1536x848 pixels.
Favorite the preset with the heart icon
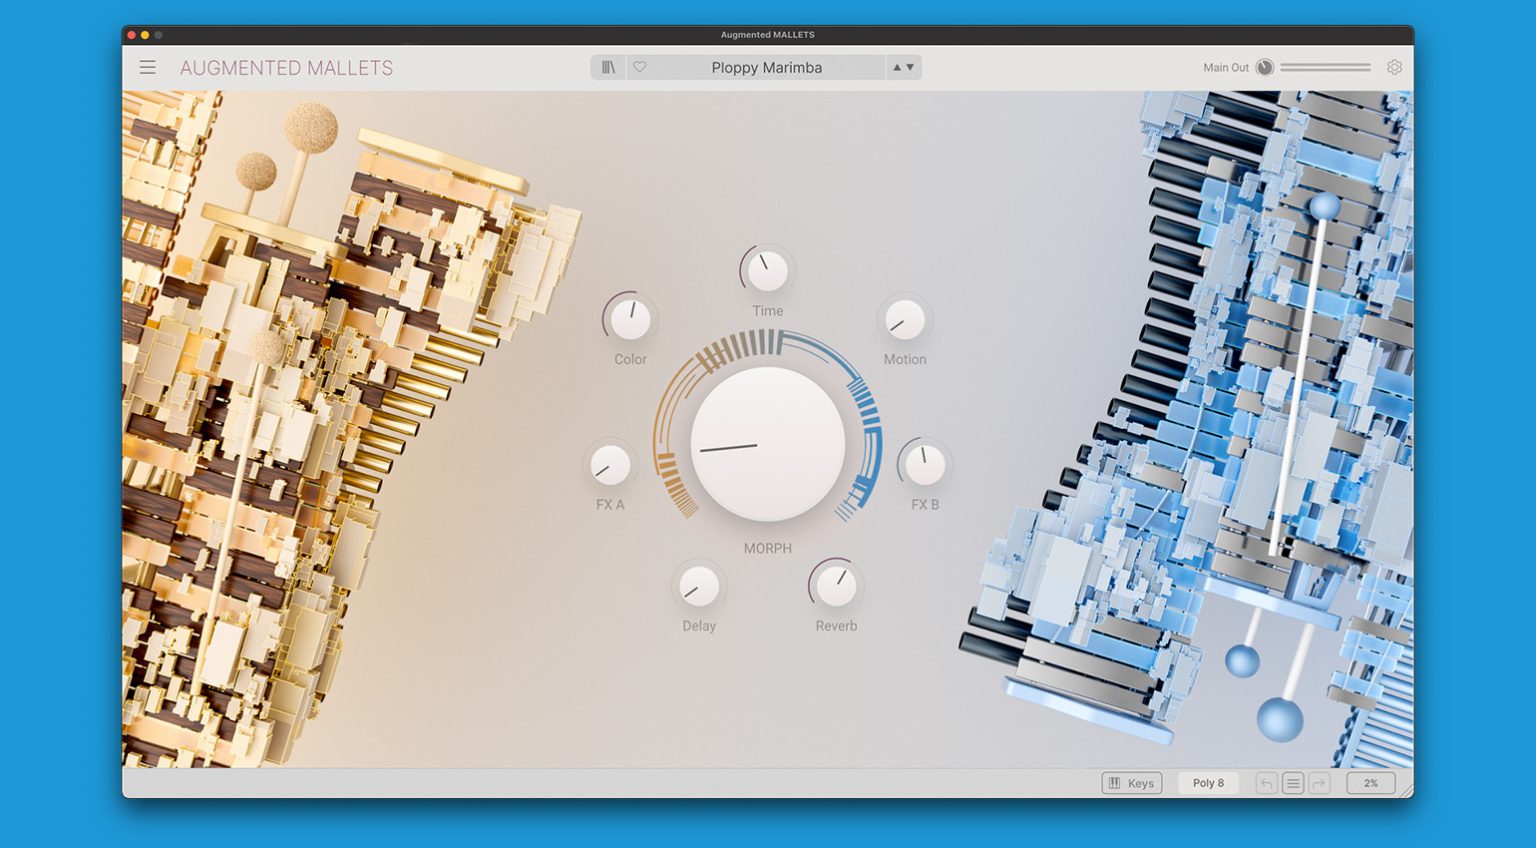[x=640, y=68]
